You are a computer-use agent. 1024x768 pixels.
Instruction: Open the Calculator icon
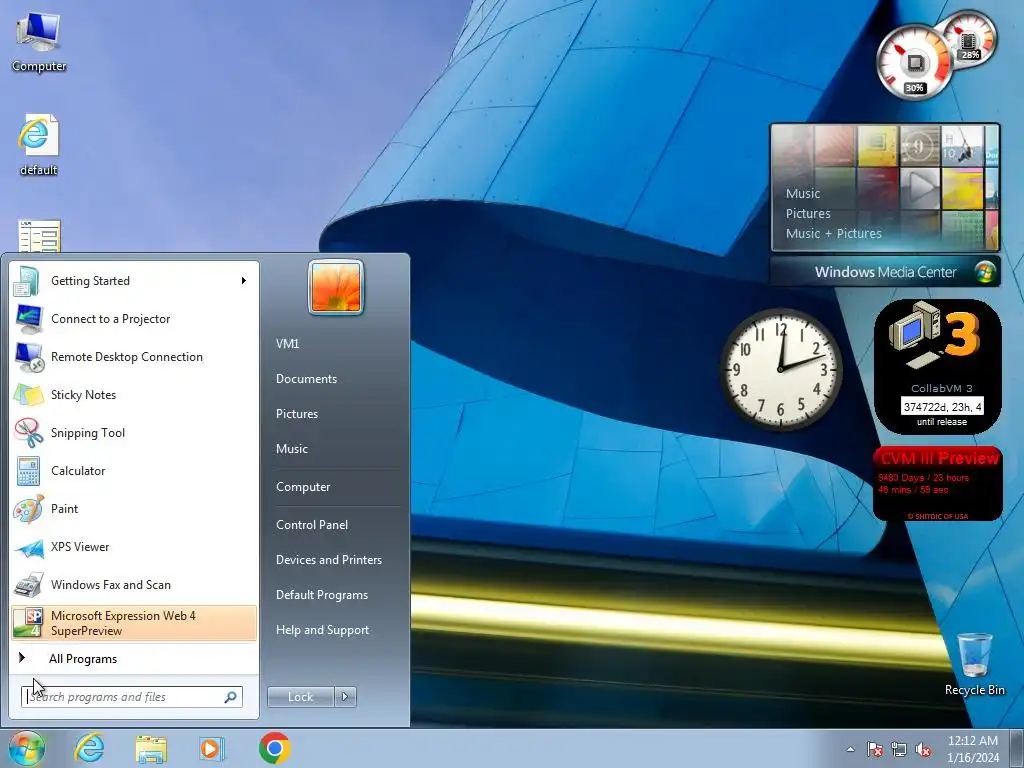28,471
